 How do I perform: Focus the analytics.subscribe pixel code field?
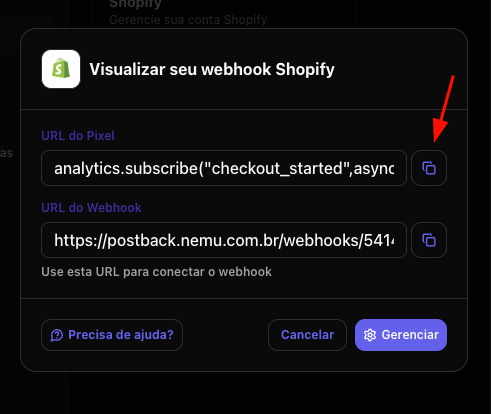click(x=224, y=168)
